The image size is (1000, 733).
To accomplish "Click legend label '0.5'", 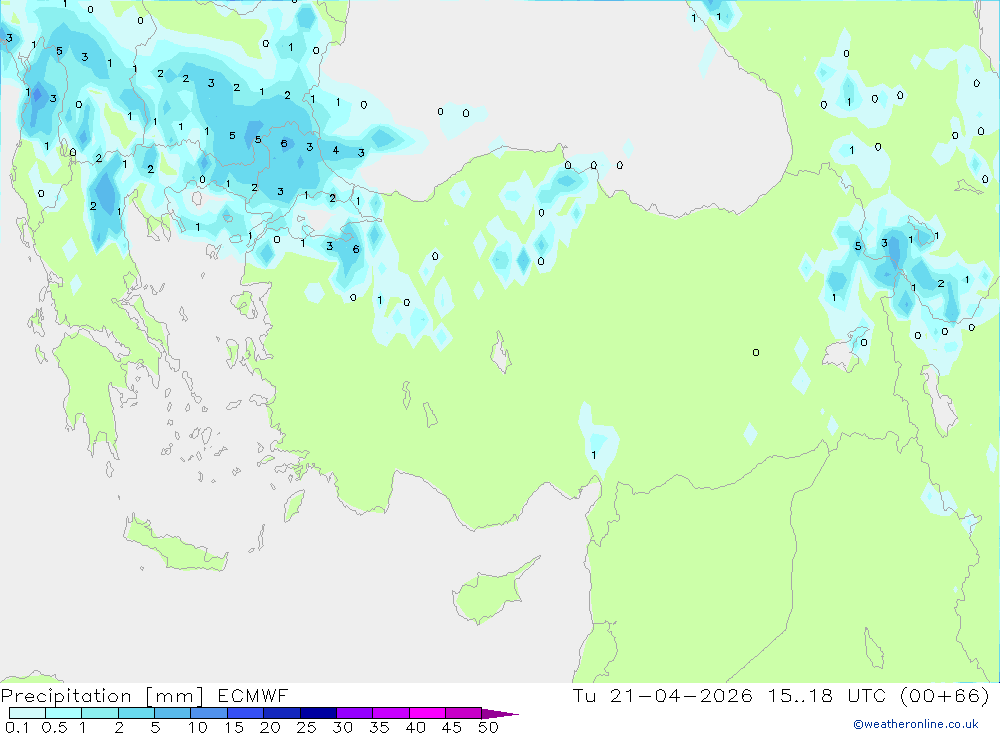I will coord(54,727).
